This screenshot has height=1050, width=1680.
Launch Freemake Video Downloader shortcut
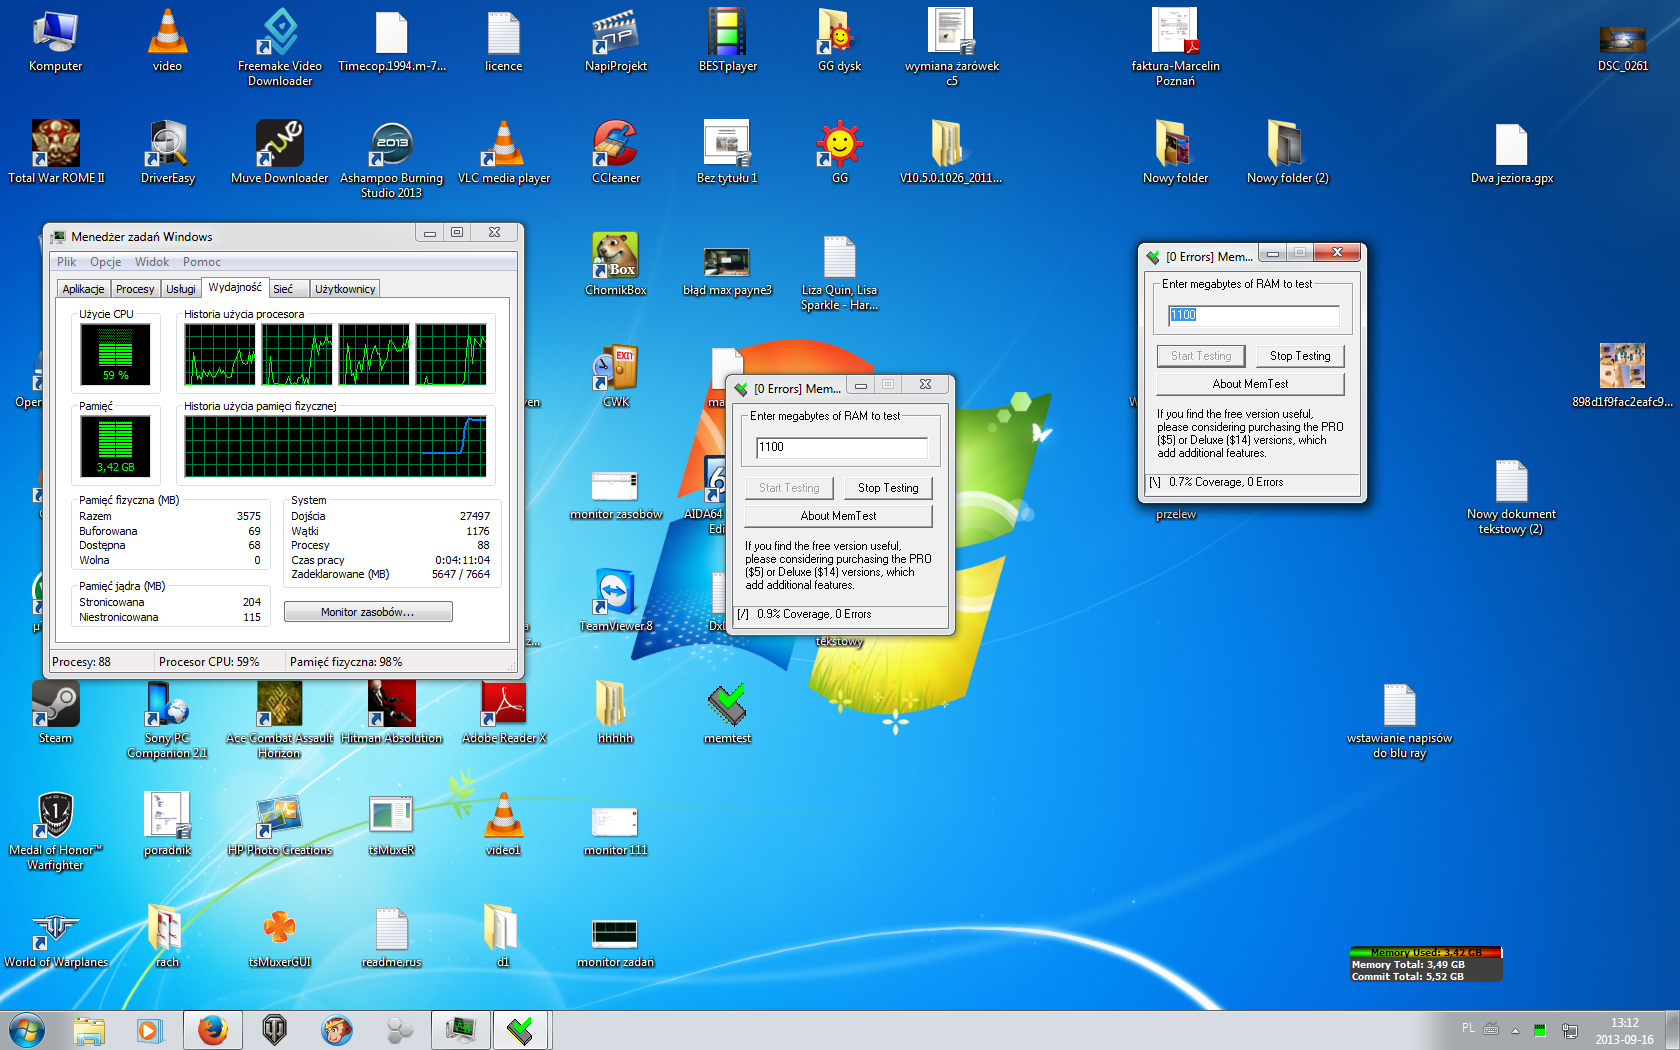pyautogui.click(x=280, y=48)
